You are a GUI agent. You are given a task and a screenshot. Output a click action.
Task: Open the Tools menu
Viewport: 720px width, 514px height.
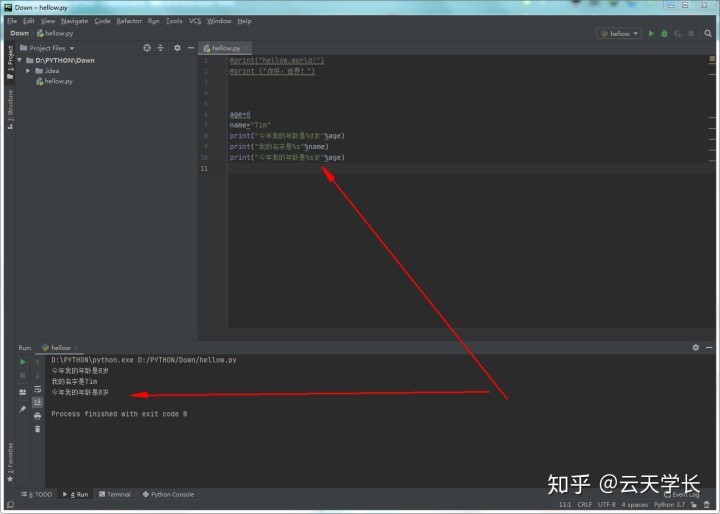click(174, 21)
